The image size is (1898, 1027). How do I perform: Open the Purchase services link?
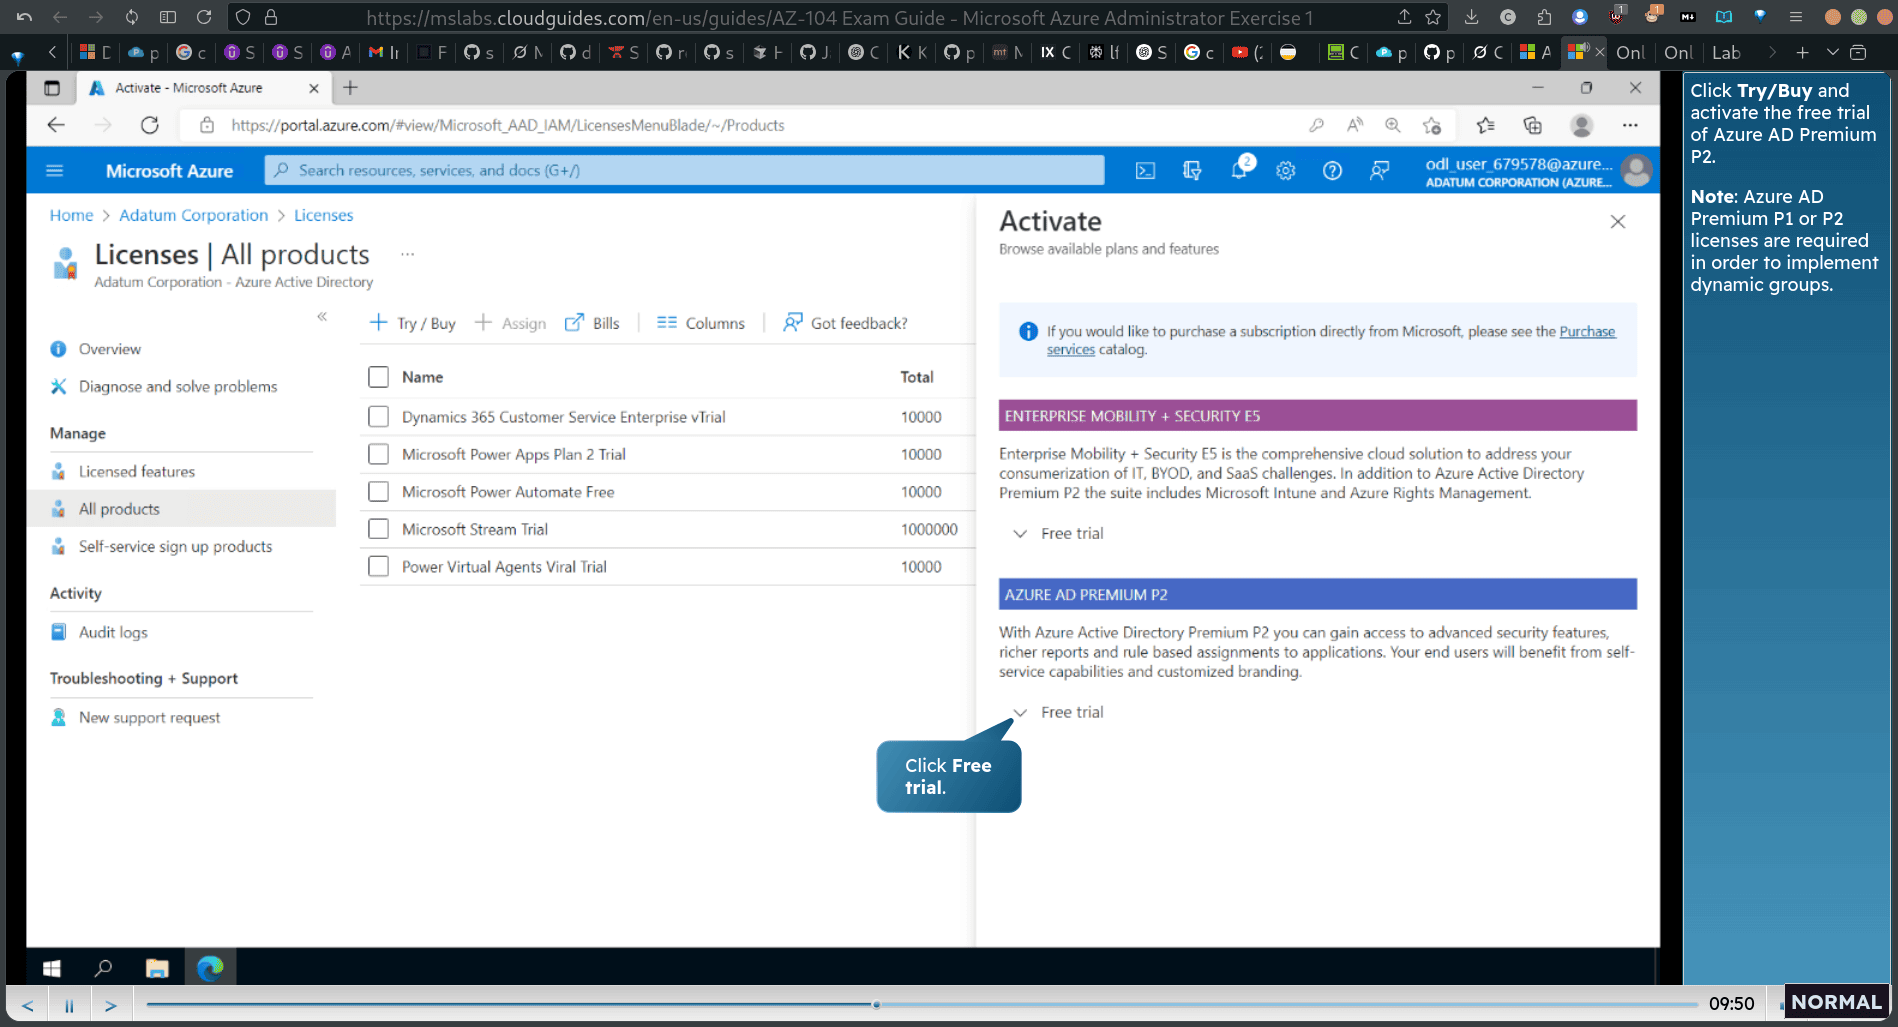pyautogui.click(x=1587, y=332)
